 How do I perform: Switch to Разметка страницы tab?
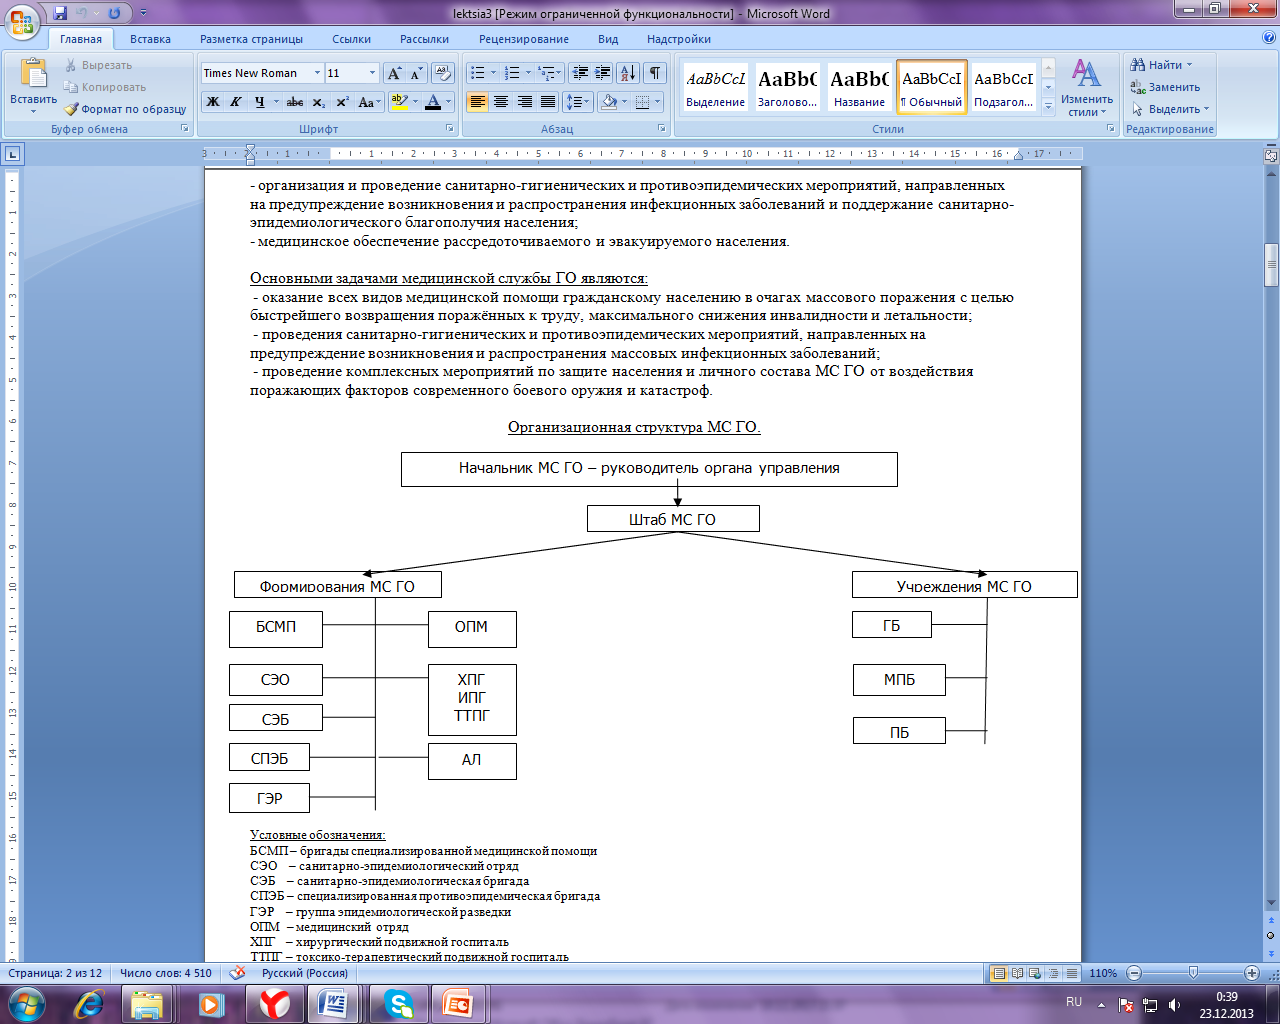coord(251,39)
